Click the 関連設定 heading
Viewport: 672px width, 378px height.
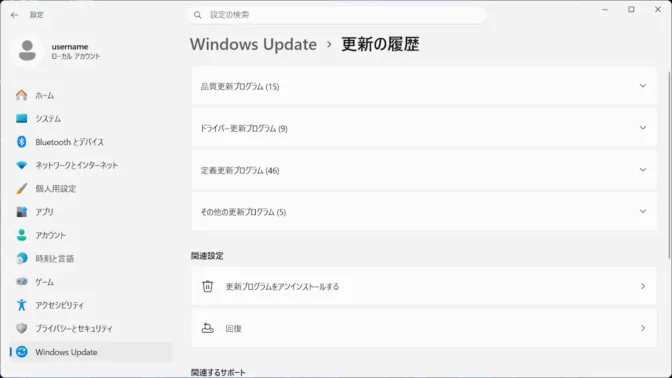tap(207, 256)
